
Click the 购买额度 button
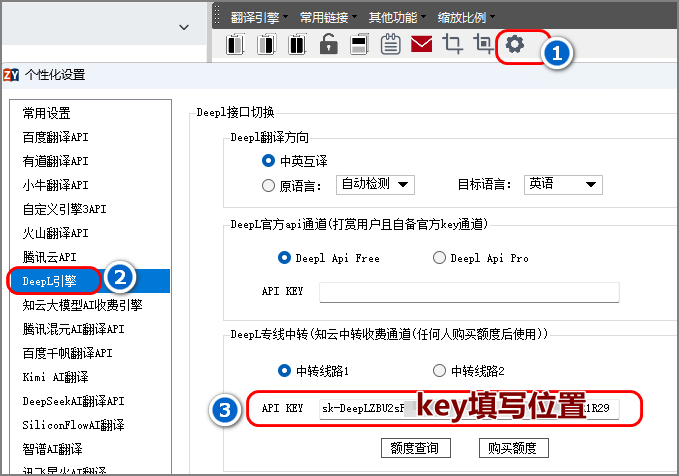tap(514, 447)
